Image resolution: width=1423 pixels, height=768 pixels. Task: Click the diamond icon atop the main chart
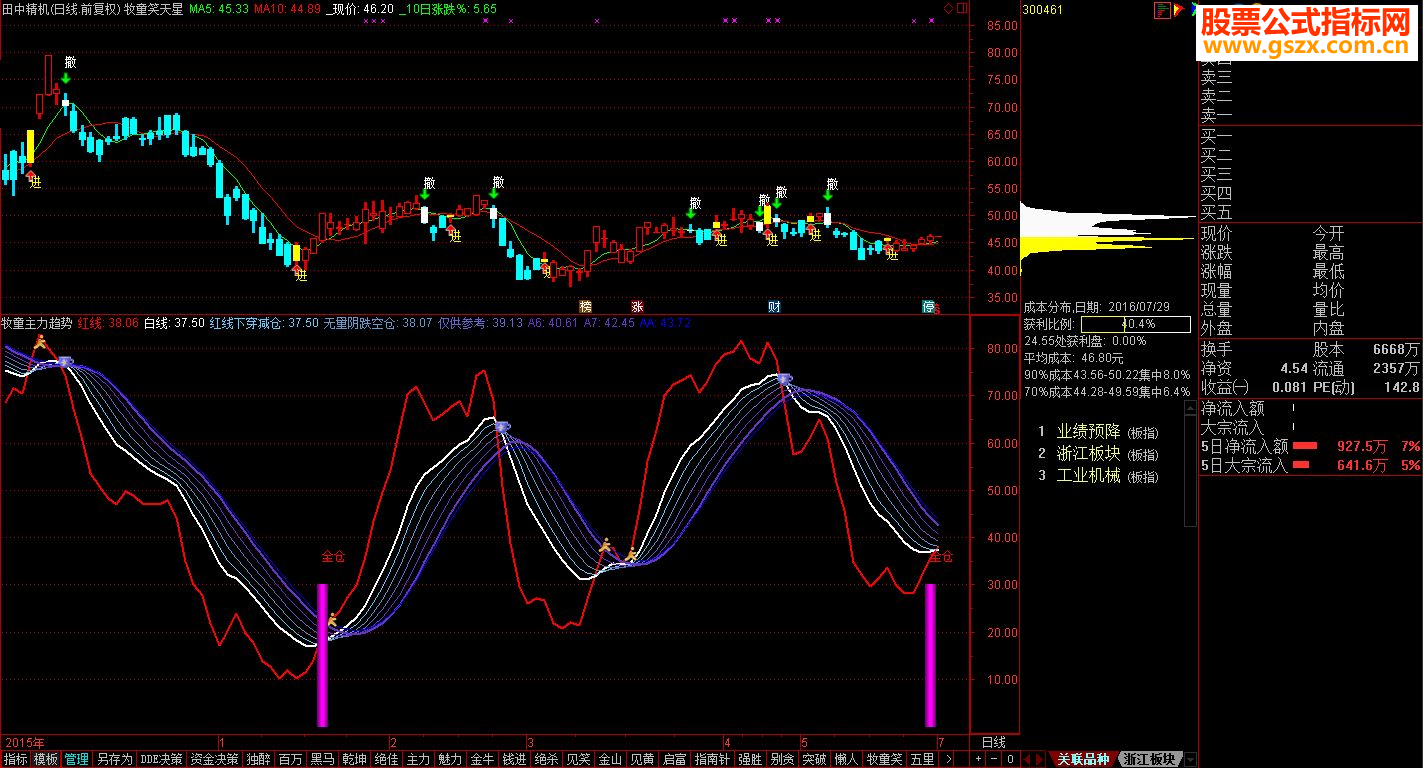coord(949,9)
